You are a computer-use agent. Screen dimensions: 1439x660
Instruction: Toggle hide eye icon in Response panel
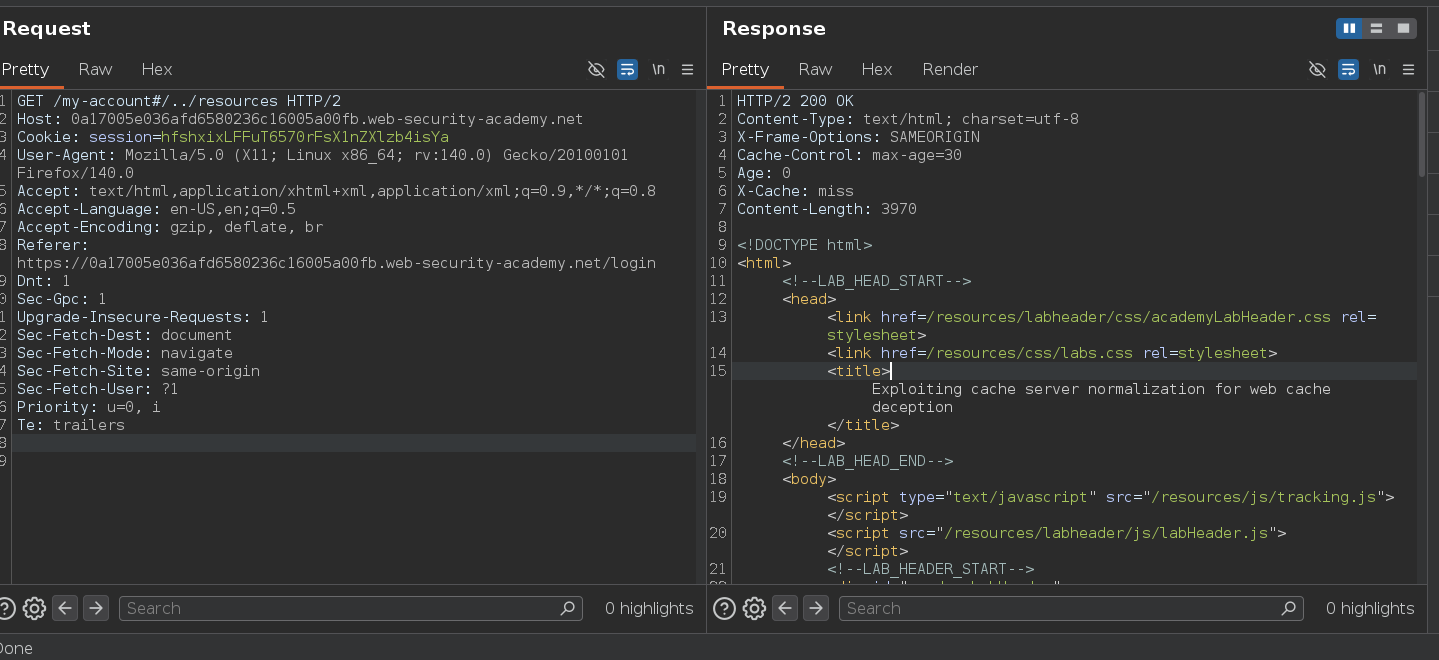point(1318,70)
